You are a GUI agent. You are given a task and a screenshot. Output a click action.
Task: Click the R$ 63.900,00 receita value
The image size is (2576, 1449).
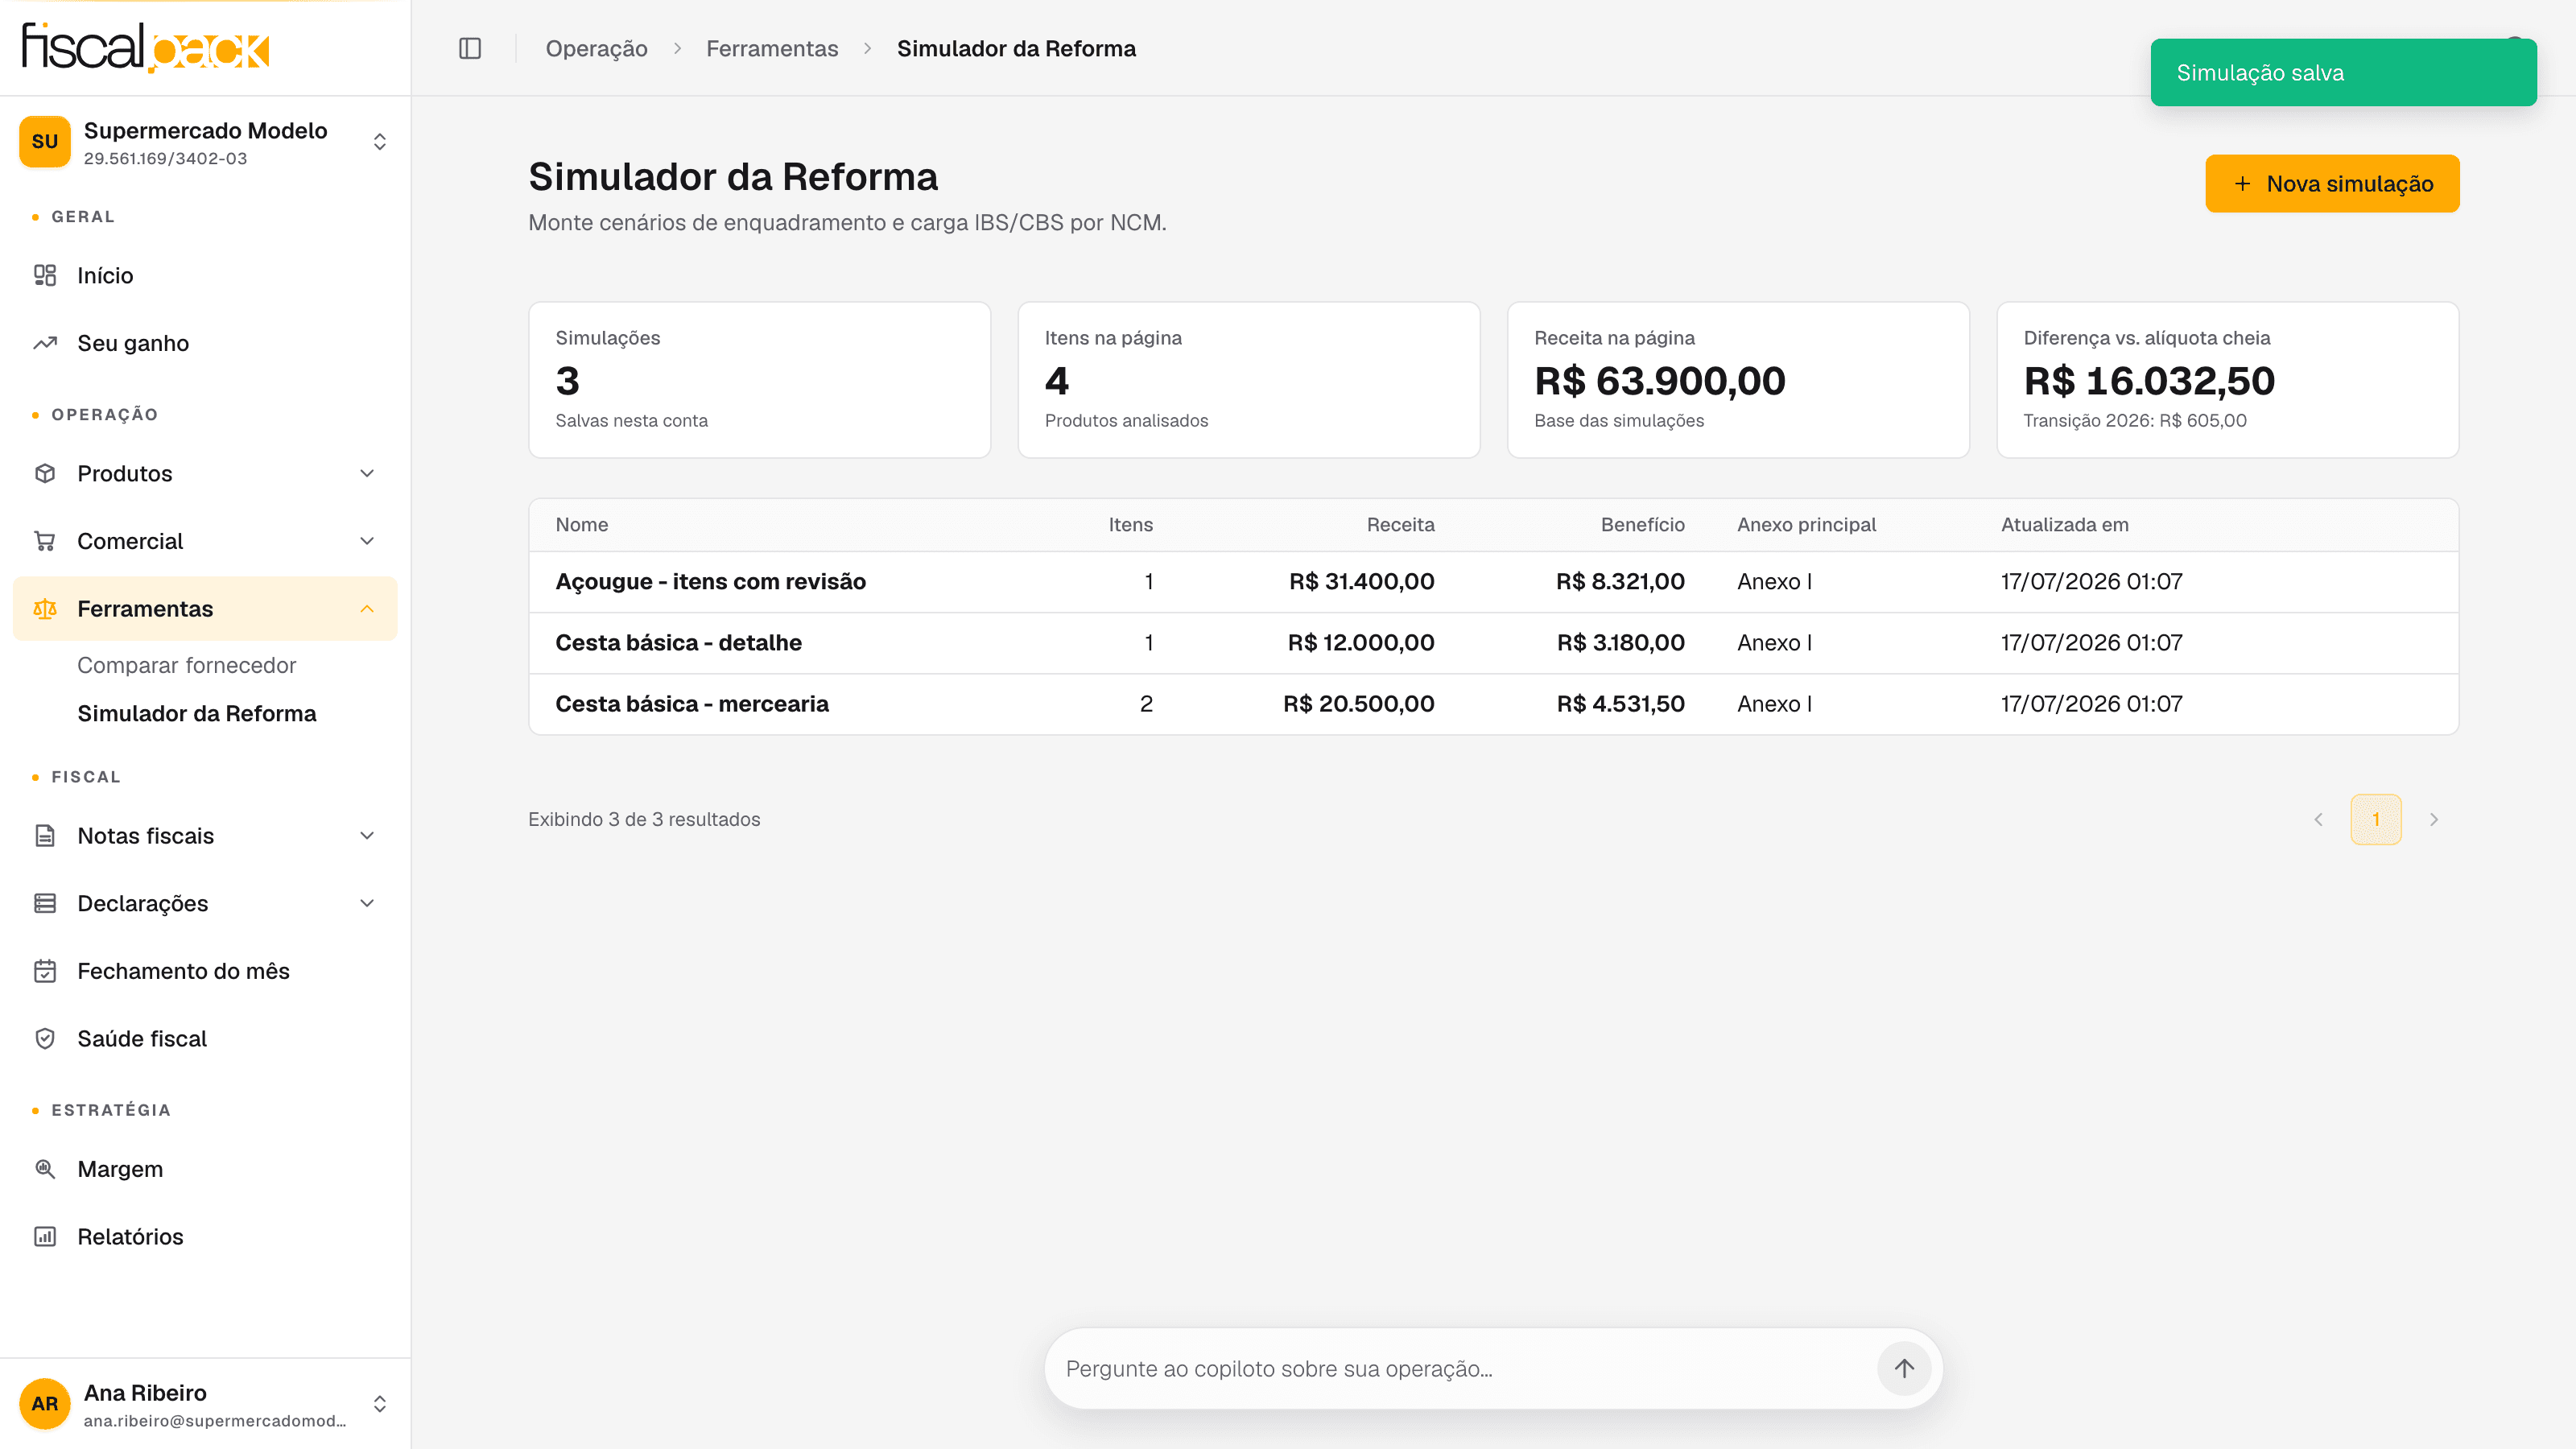point(1660,381)
